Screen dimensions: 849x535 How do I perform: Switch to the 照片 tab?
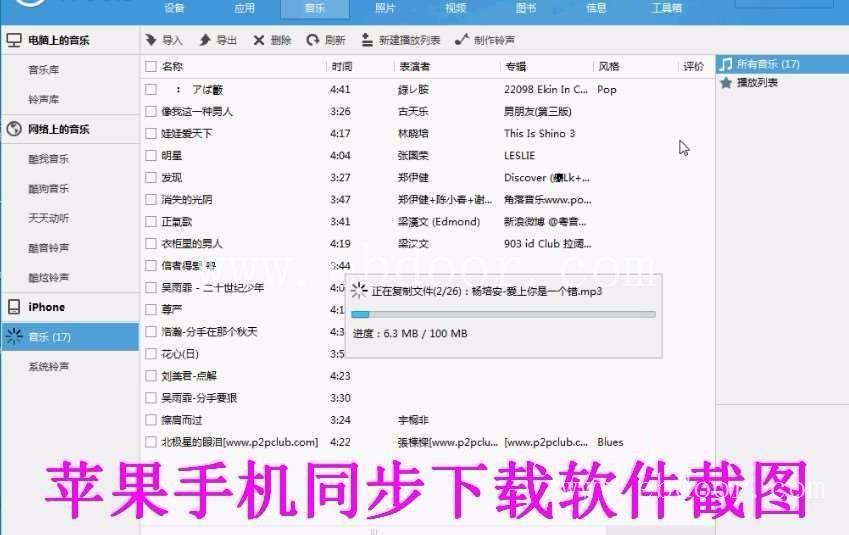pos(385,8)
